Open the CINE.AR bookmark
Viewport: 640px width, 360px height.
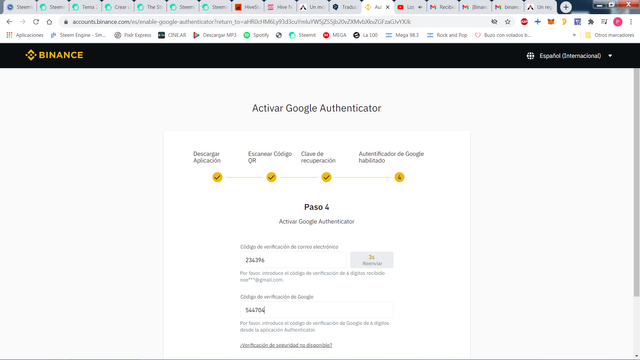click(x=172, y=35)
